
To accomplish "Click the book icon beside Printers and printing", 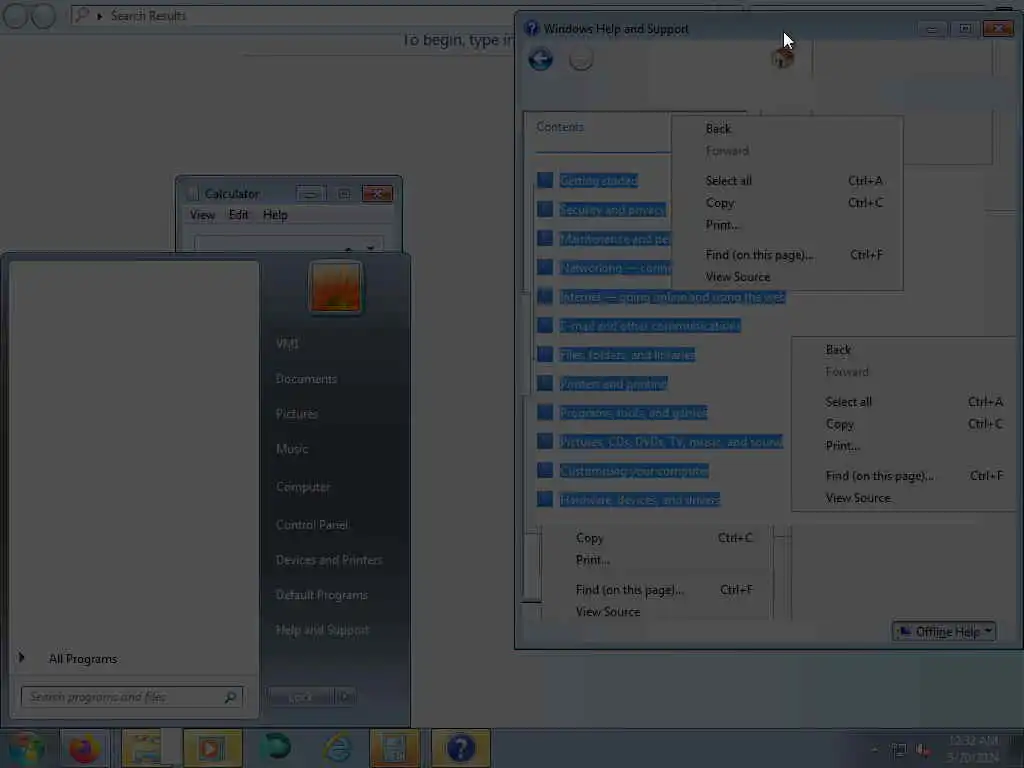I will 545,383.
